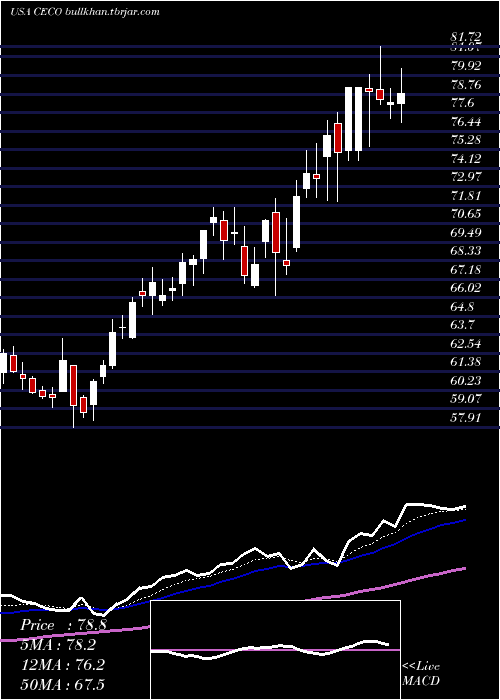Click the 74.12 price axis label

point(466,158)
